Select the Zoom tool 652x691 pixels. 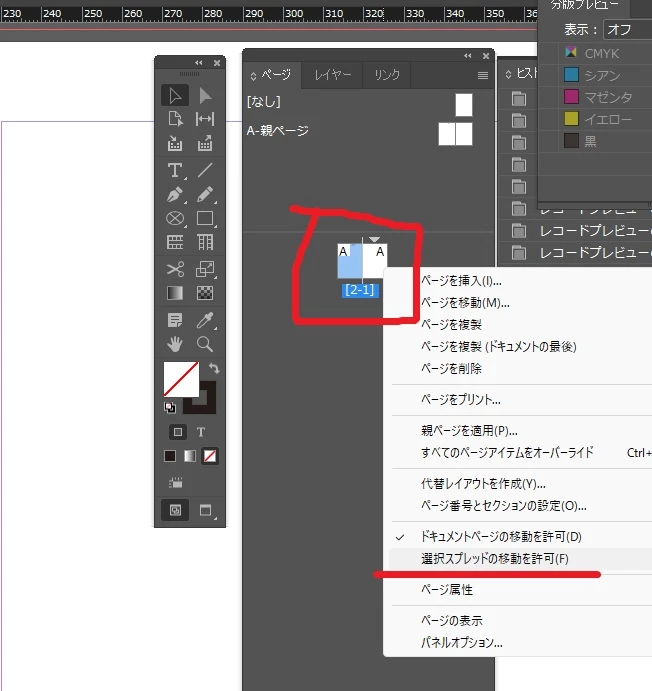point(205,344)
